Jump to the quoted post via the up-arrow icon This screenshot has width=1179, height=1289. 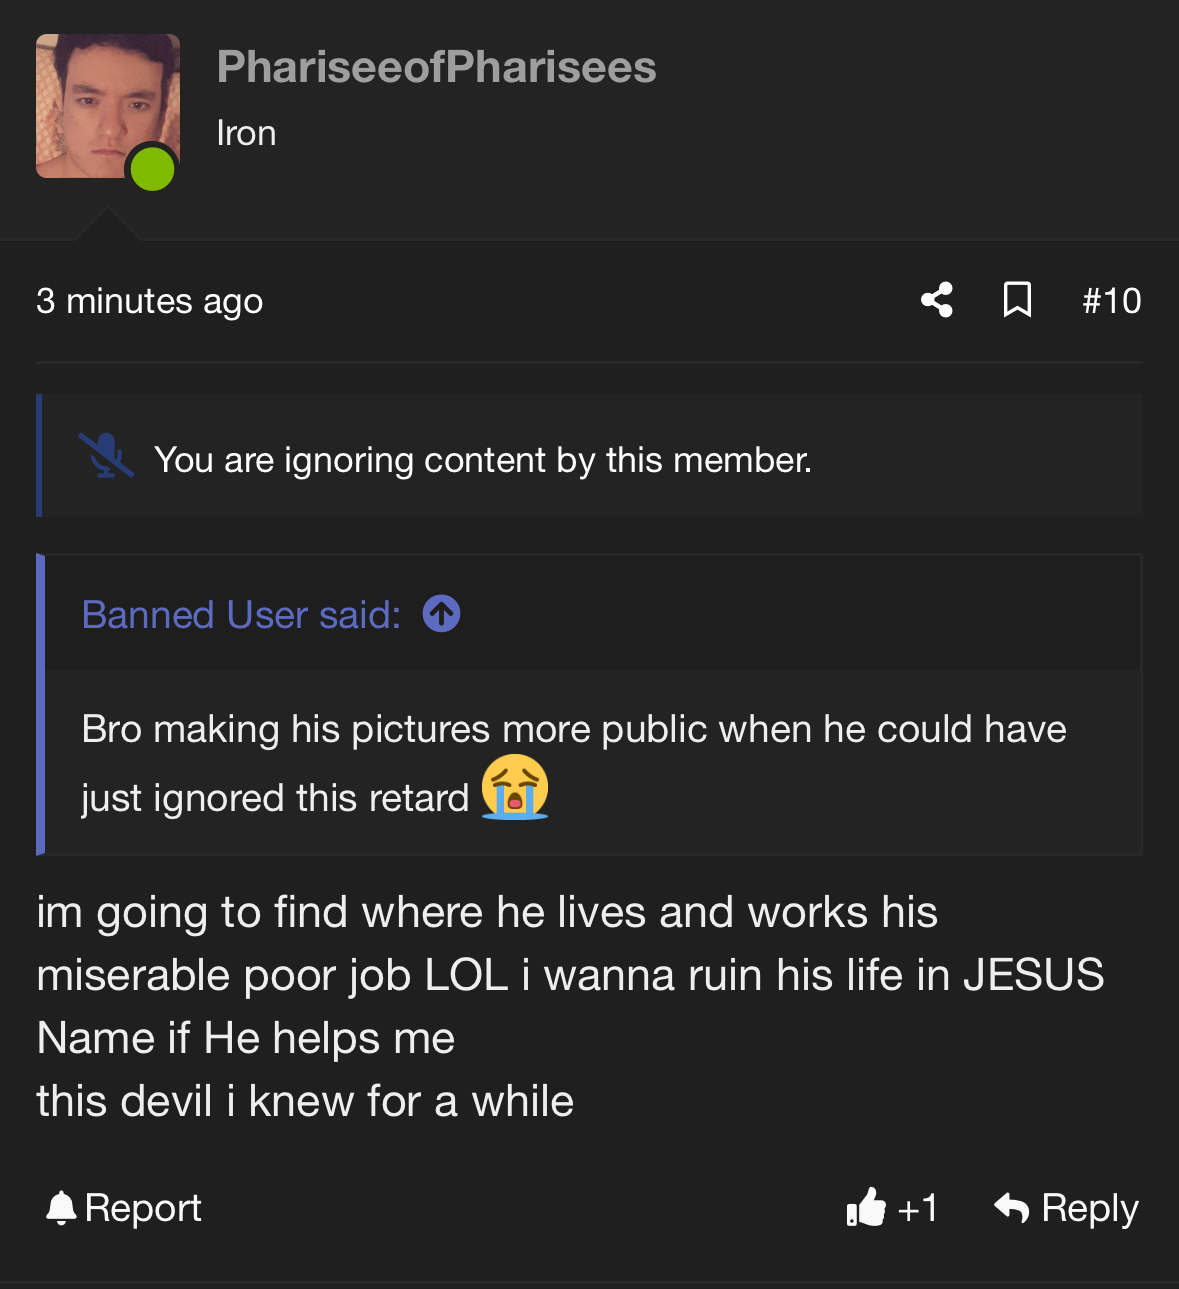point(441,614)
